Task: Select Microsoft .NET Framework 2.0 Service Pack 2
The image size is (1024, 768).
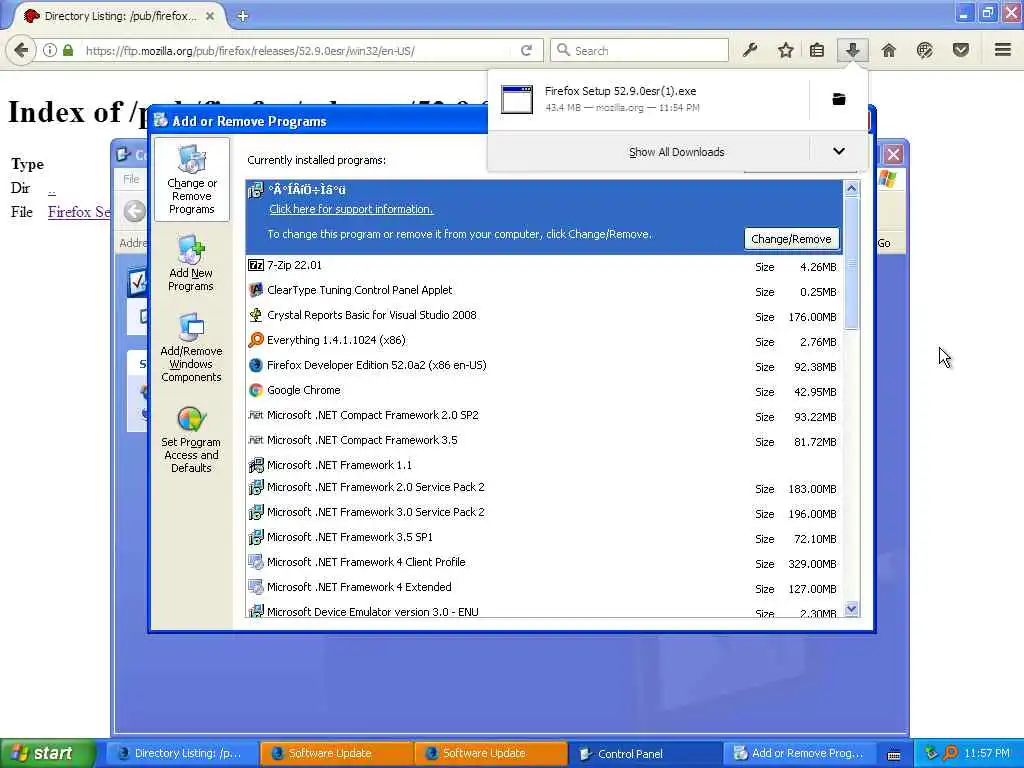Action: pos(544,488)
